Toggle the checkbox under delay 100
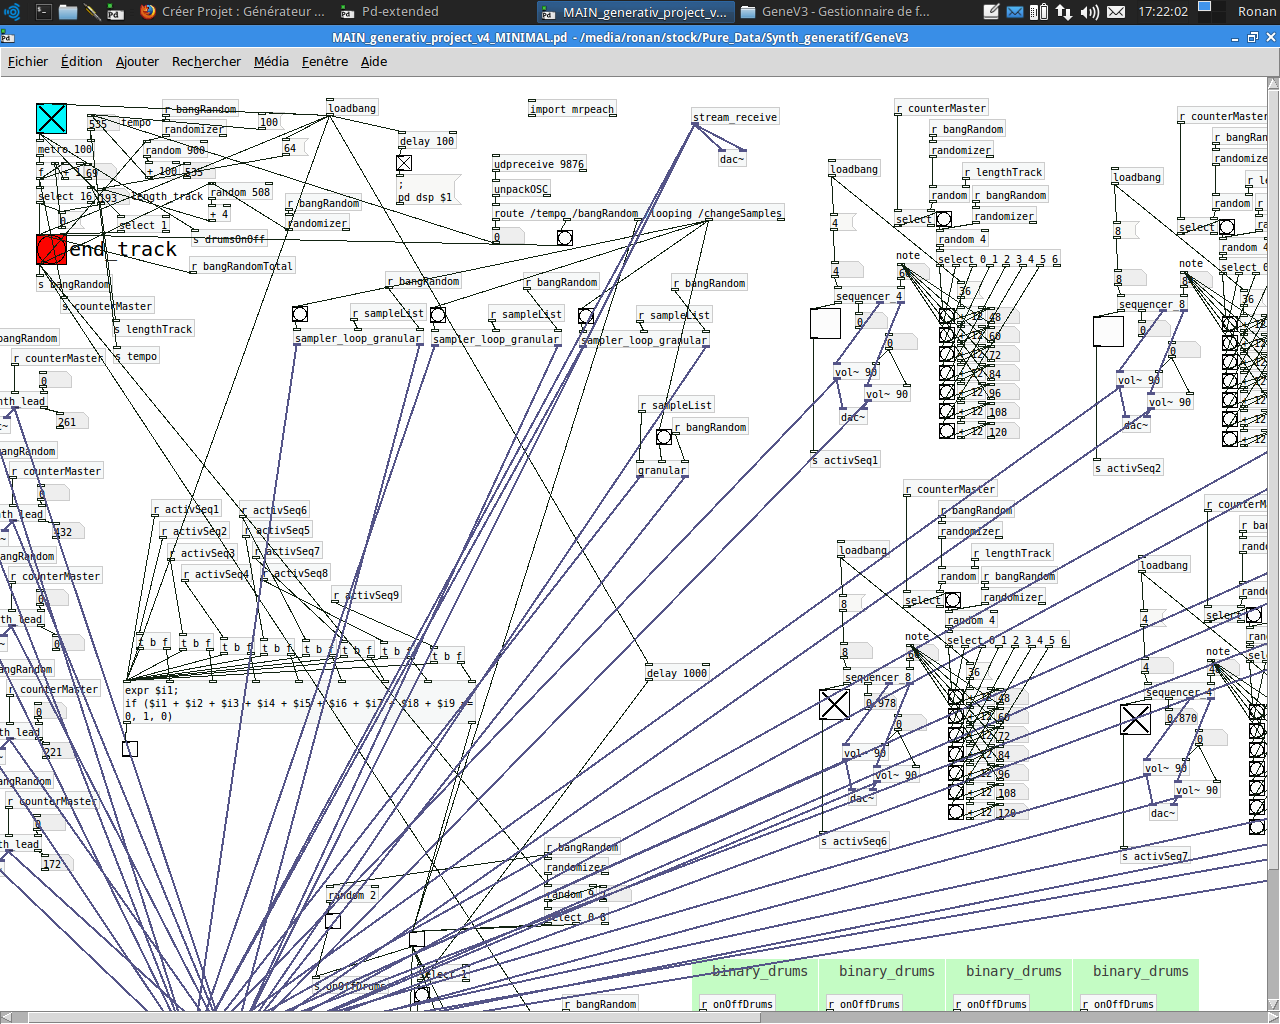Viewport: 1280px width, 1024px height. [x=404, y=163]
